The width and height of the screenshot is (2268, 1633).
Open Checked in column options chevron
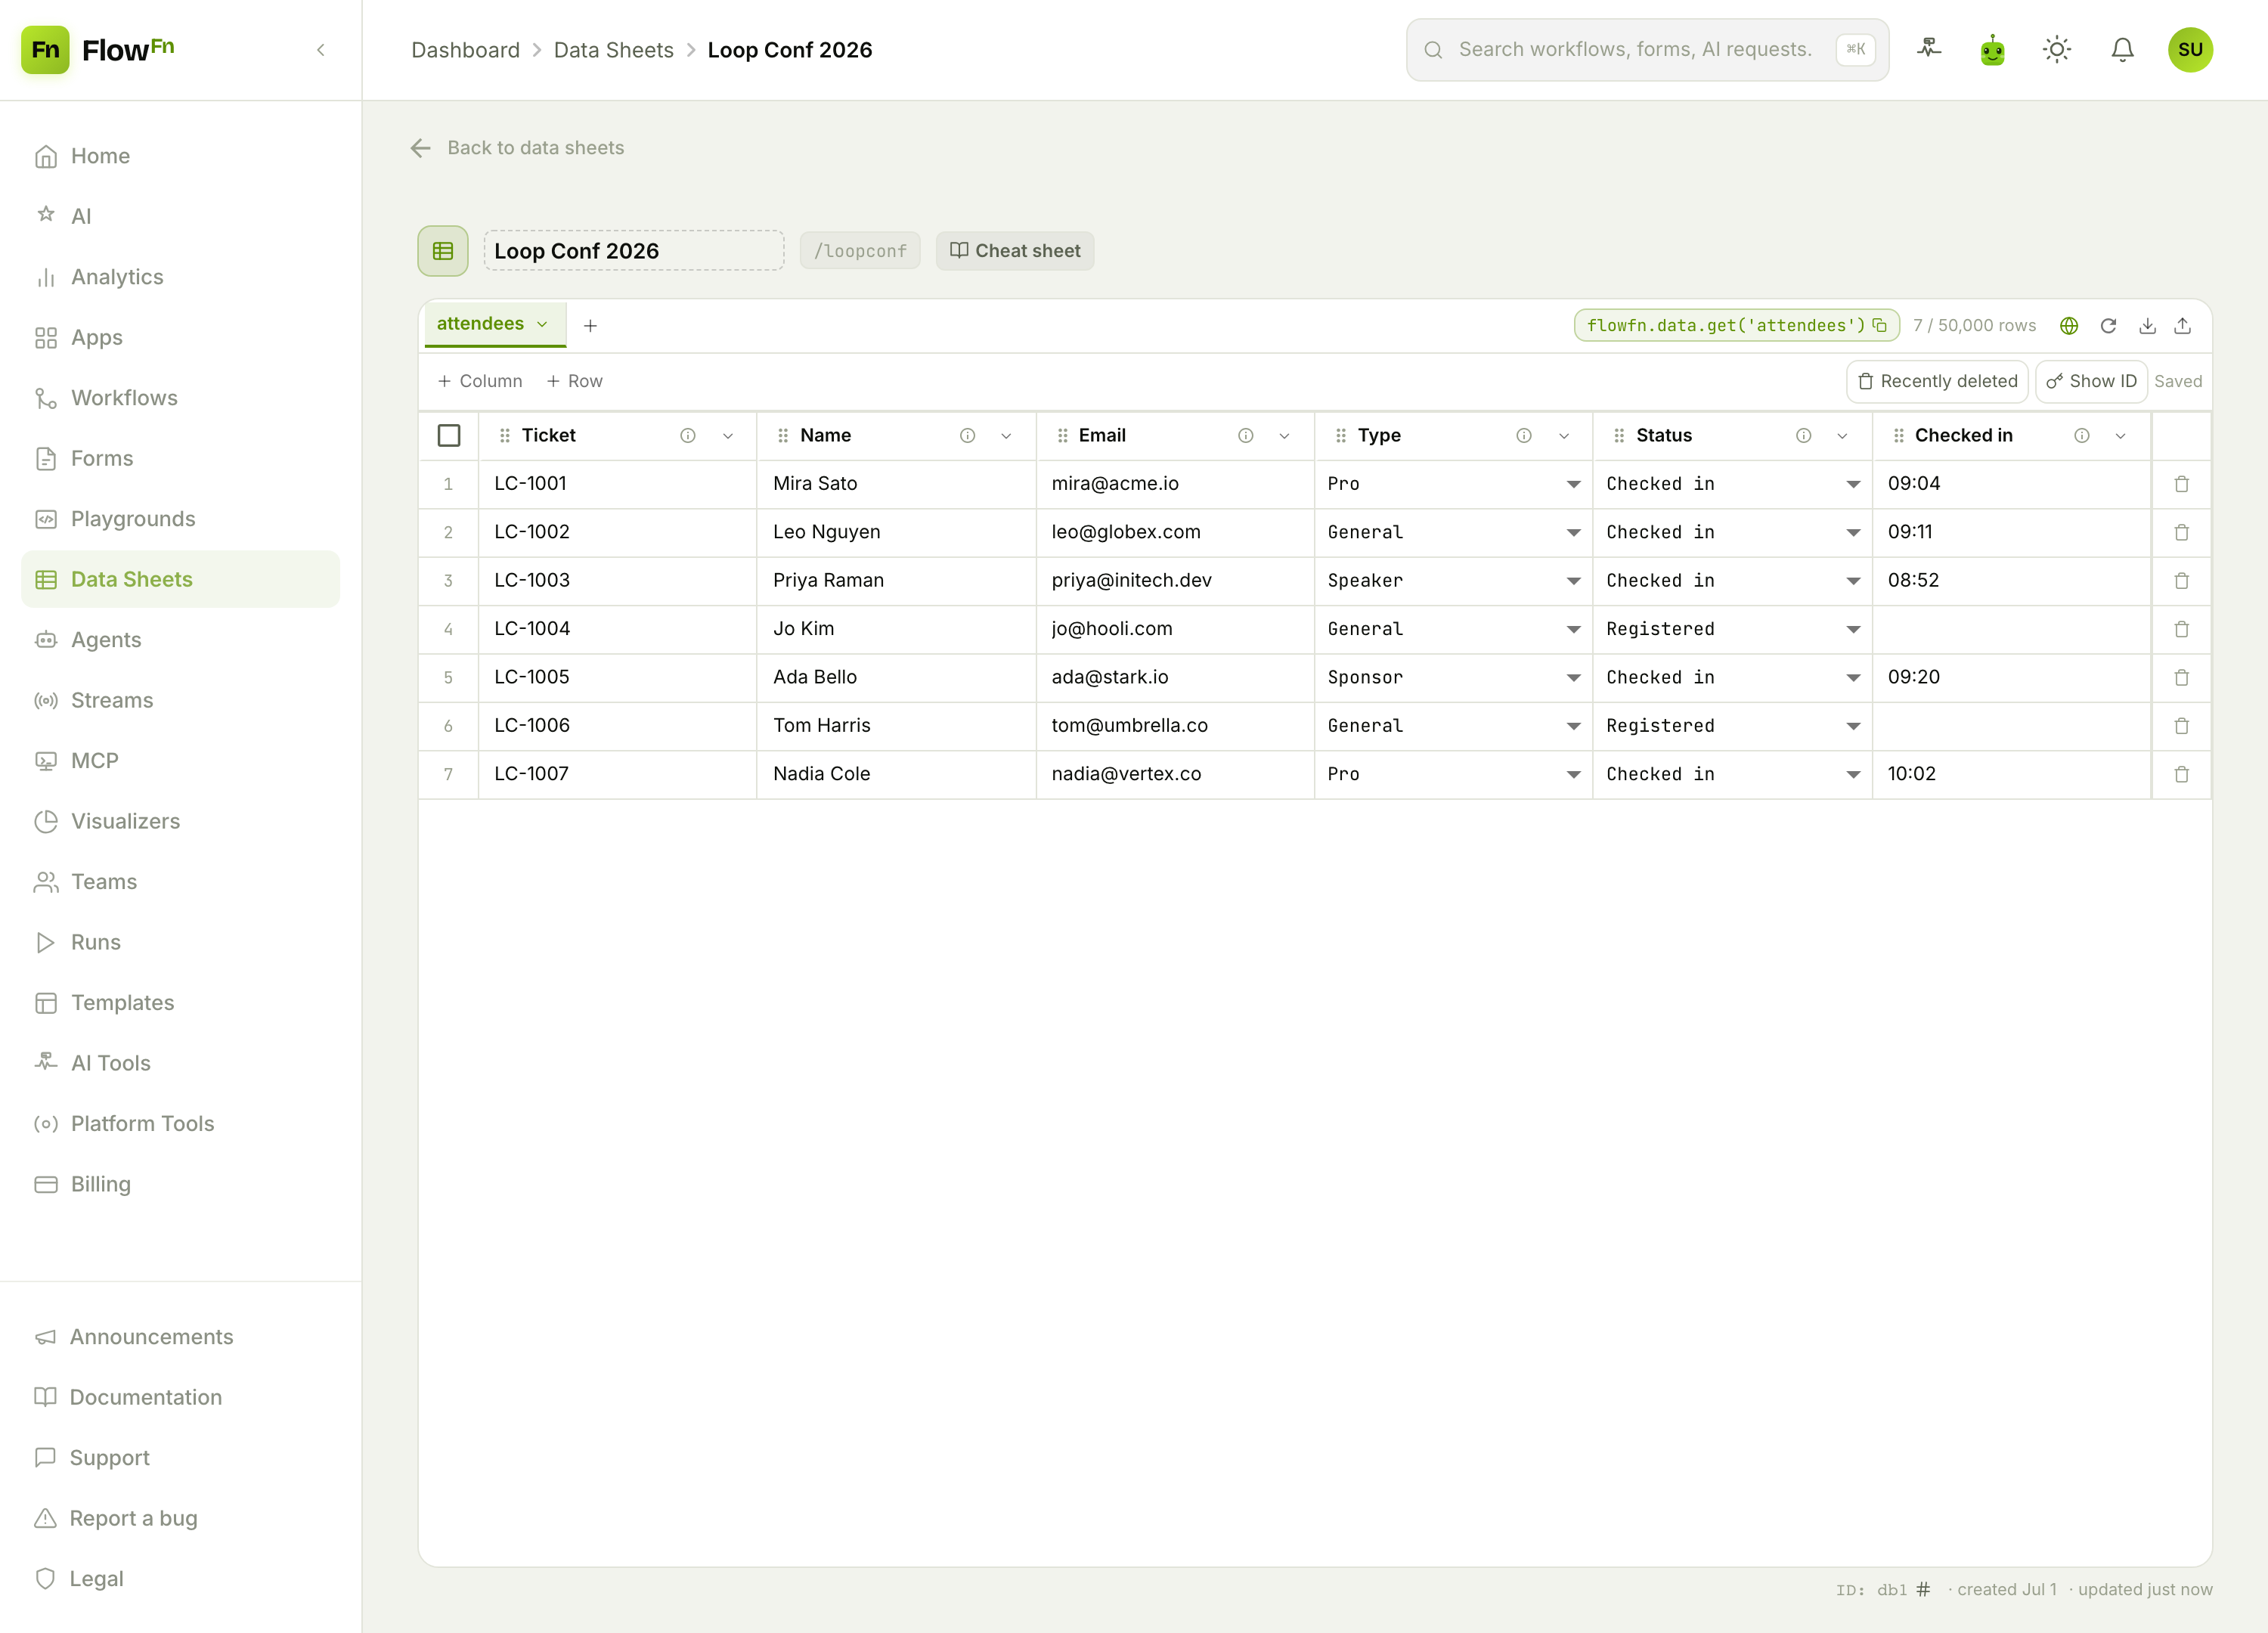point(2120,436)
